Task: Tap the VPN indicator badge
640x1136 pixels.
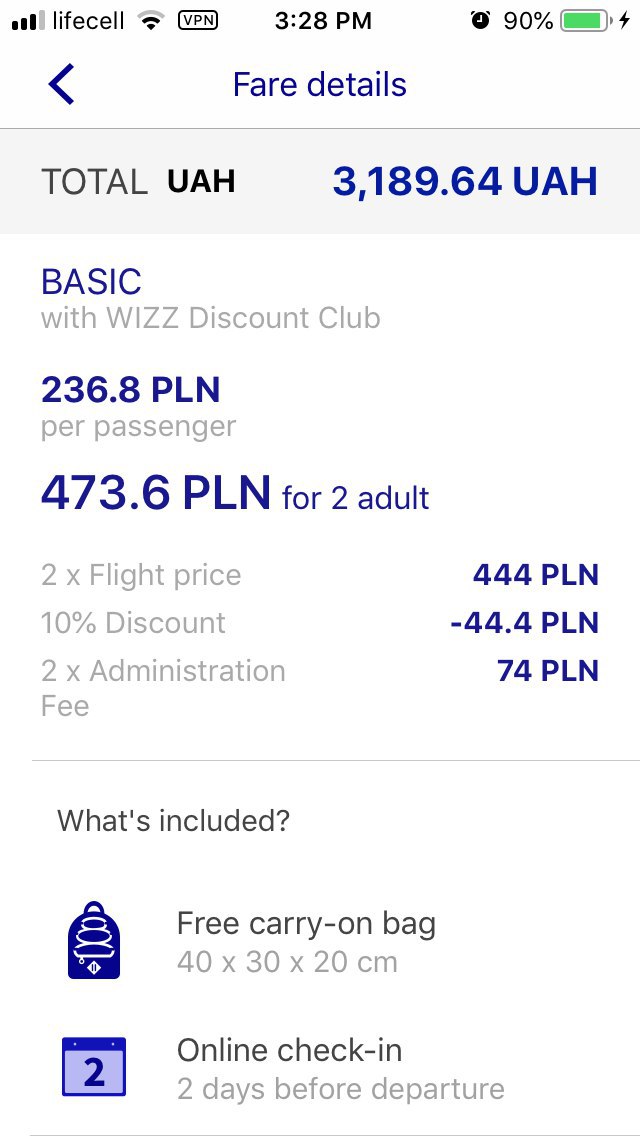Action: [198, 21]
